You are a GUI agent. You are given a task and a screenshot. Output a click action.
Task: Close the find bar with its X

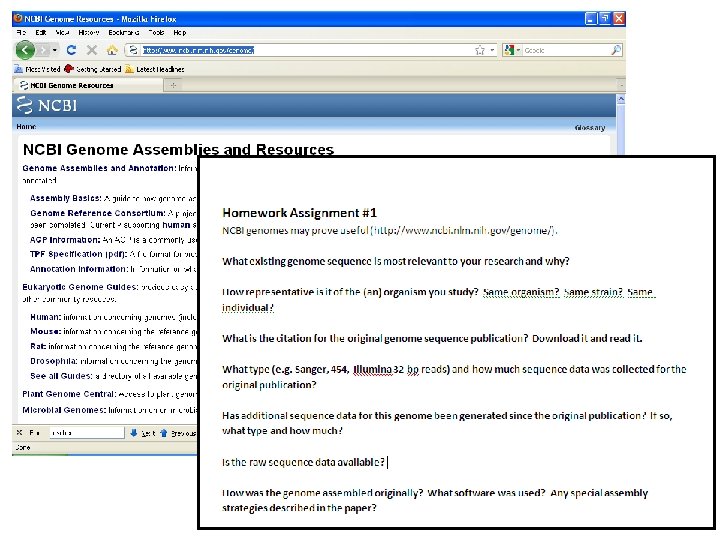(x=19, y=433)
